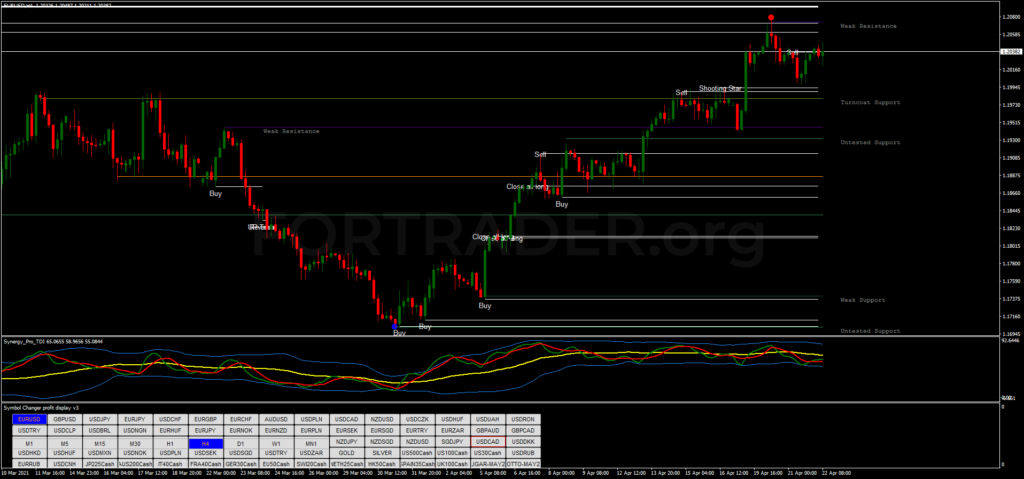
Task: Select the SILVER symbol button
Action: coord(381,453)
